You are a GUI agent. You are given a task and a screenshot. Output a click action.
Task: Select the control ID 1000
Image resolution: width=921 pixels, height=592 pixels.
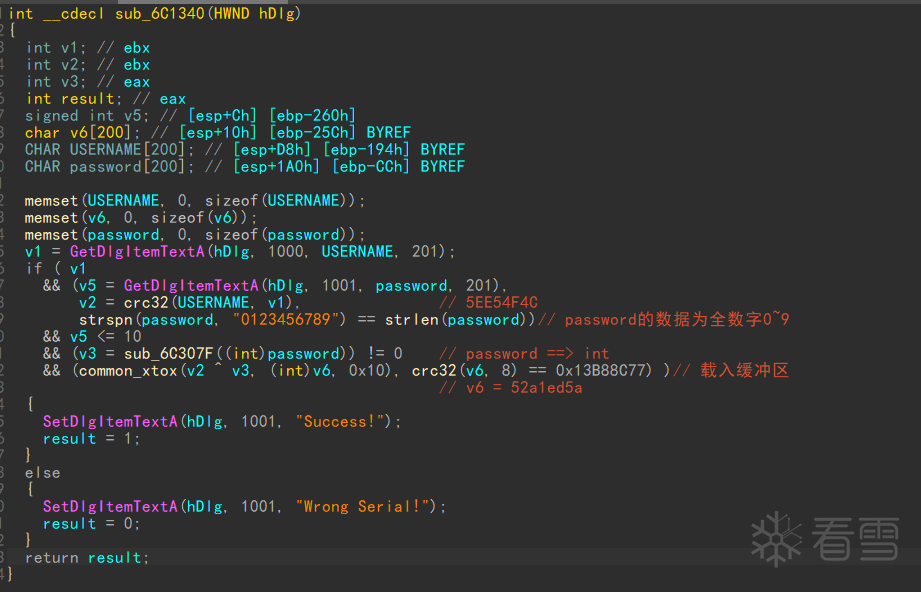coord(286,252)
